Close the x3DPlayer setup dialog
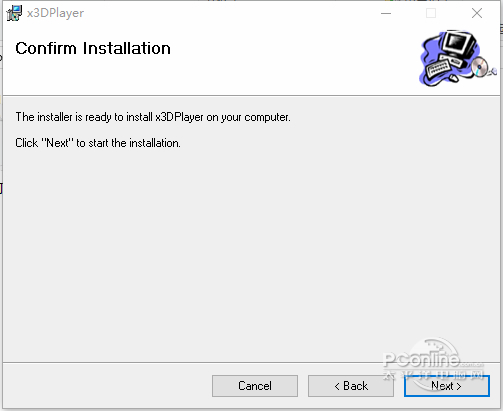The height and width of the screenshot is (411, 503). [x=477, y=13]
